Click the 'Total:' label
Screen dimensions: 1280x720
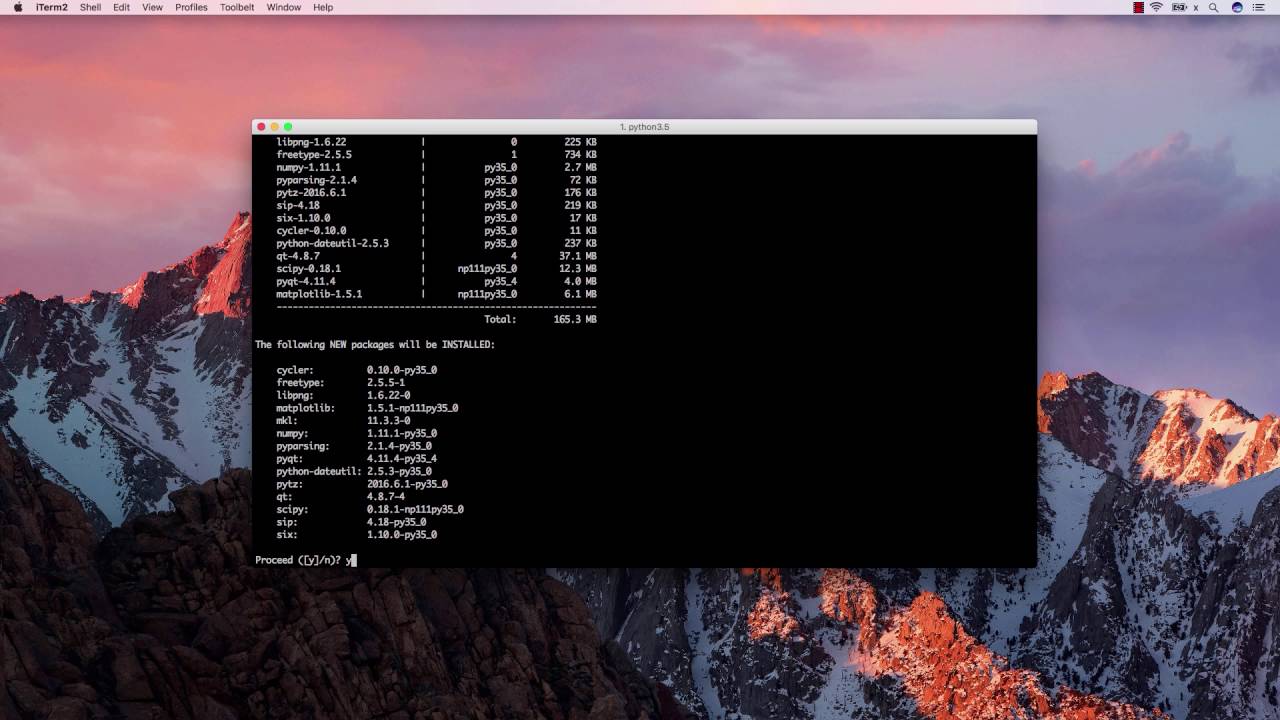click(x=500, y=319)
